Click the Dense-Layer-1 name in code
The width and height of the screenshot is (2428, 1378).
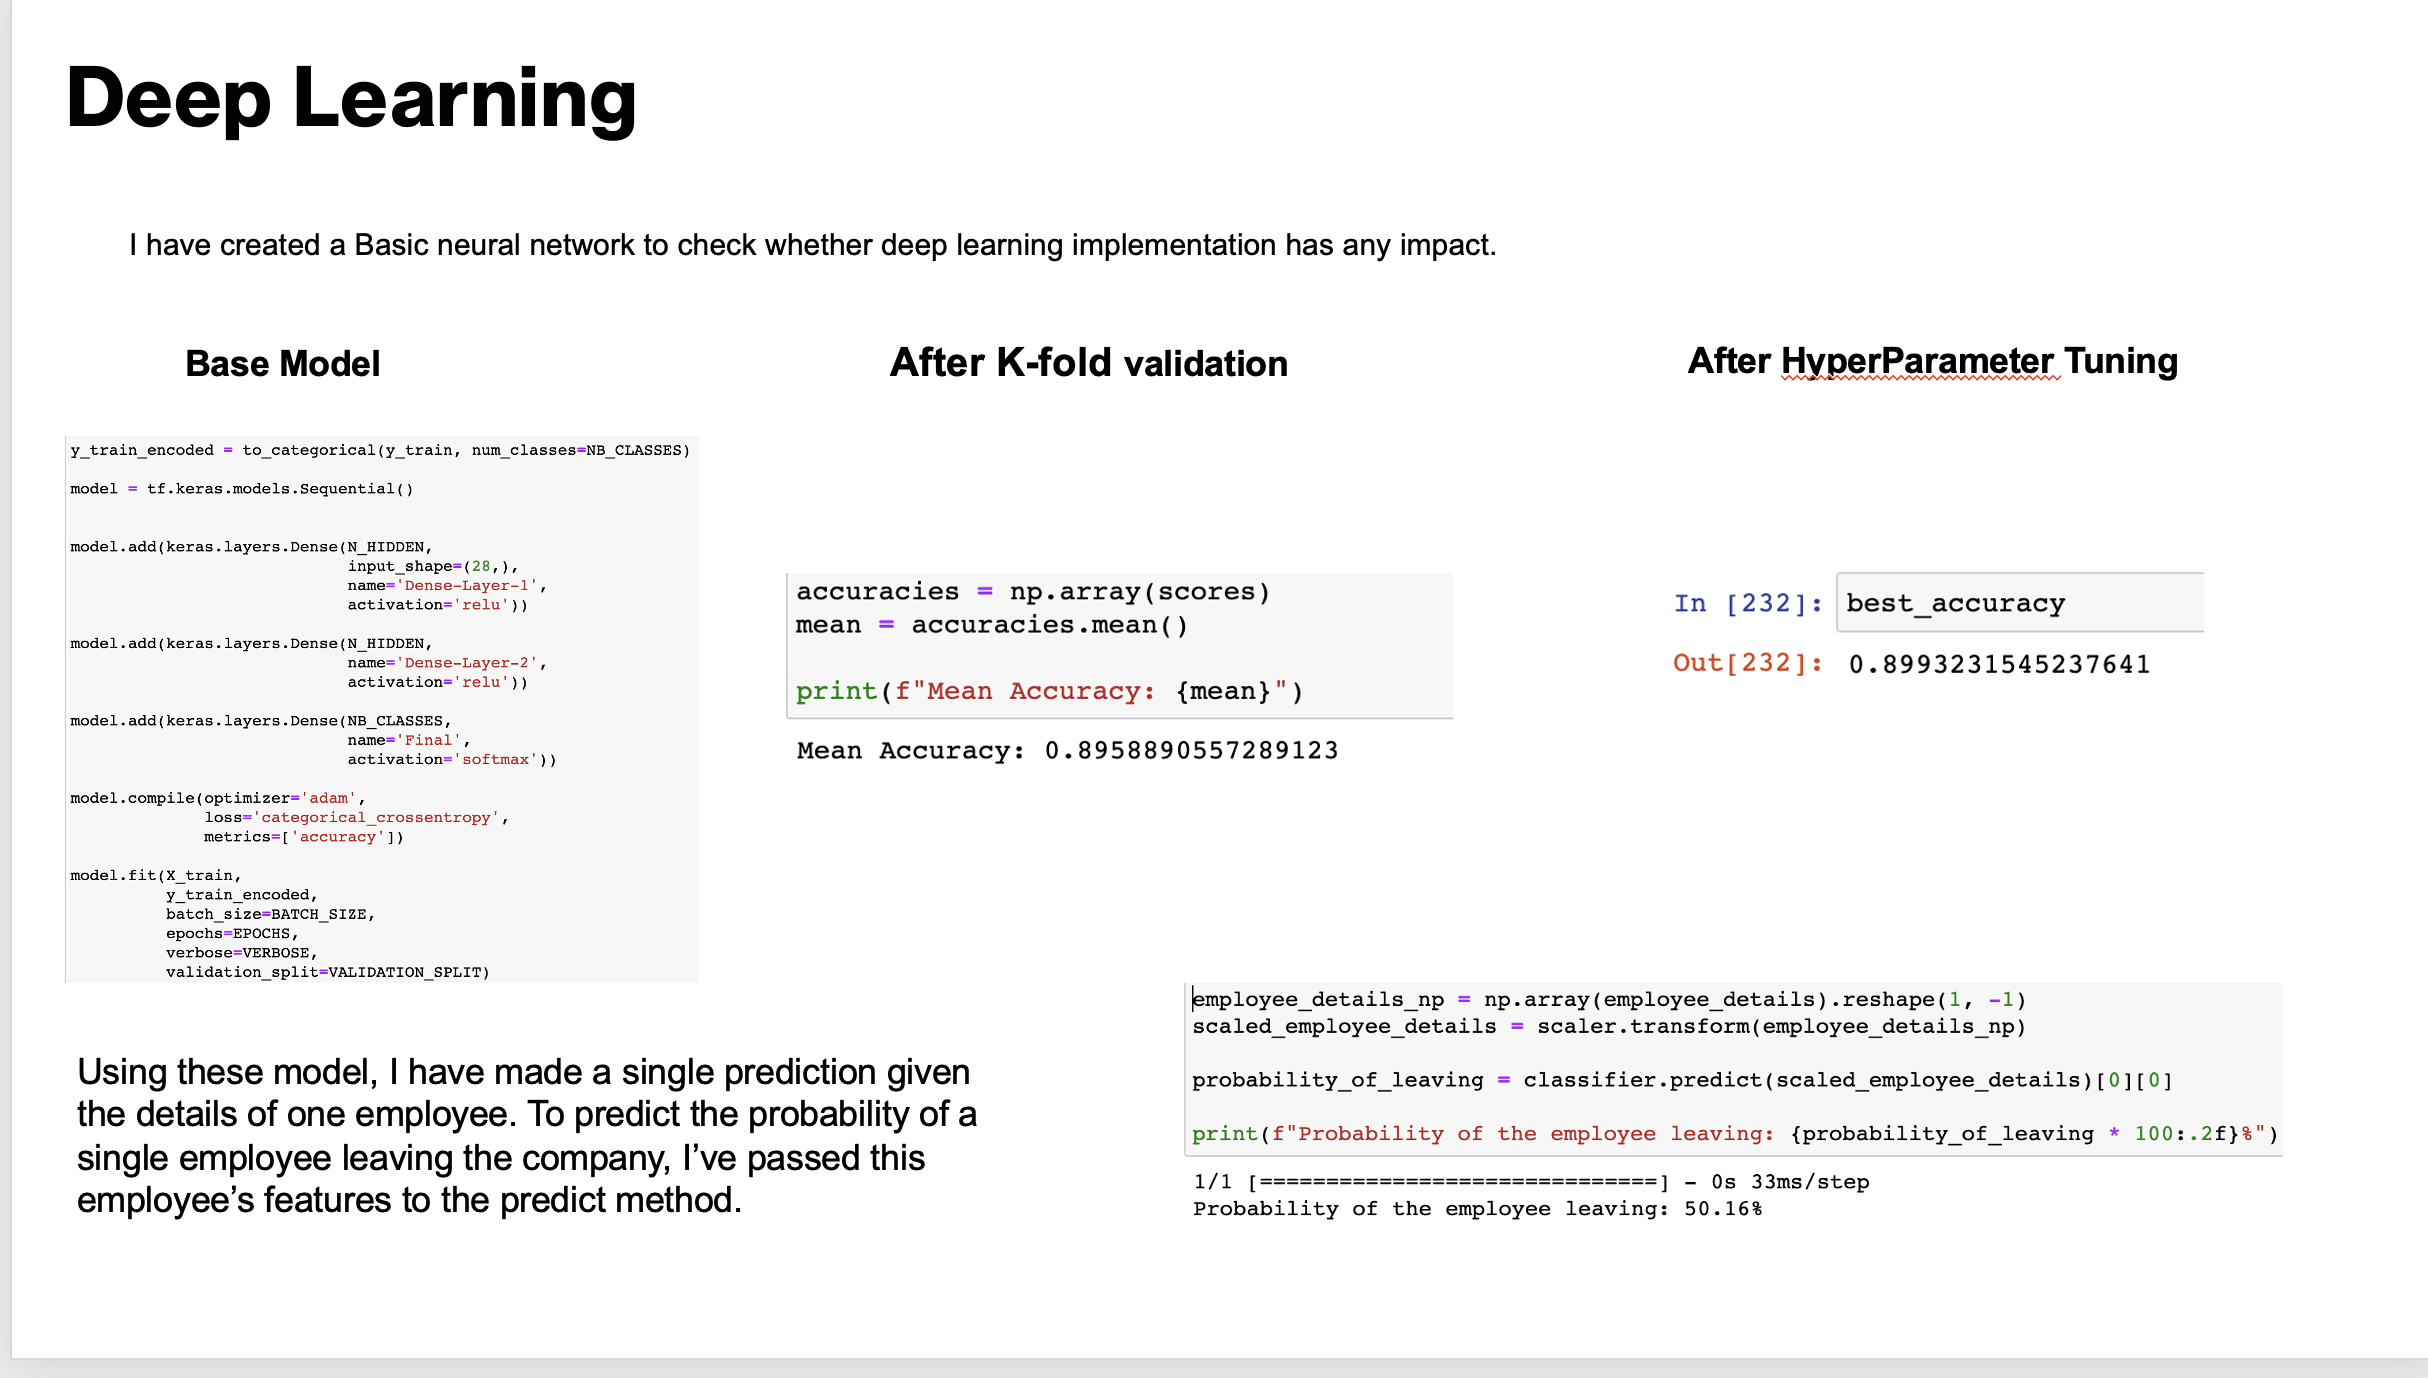point(468,585)
